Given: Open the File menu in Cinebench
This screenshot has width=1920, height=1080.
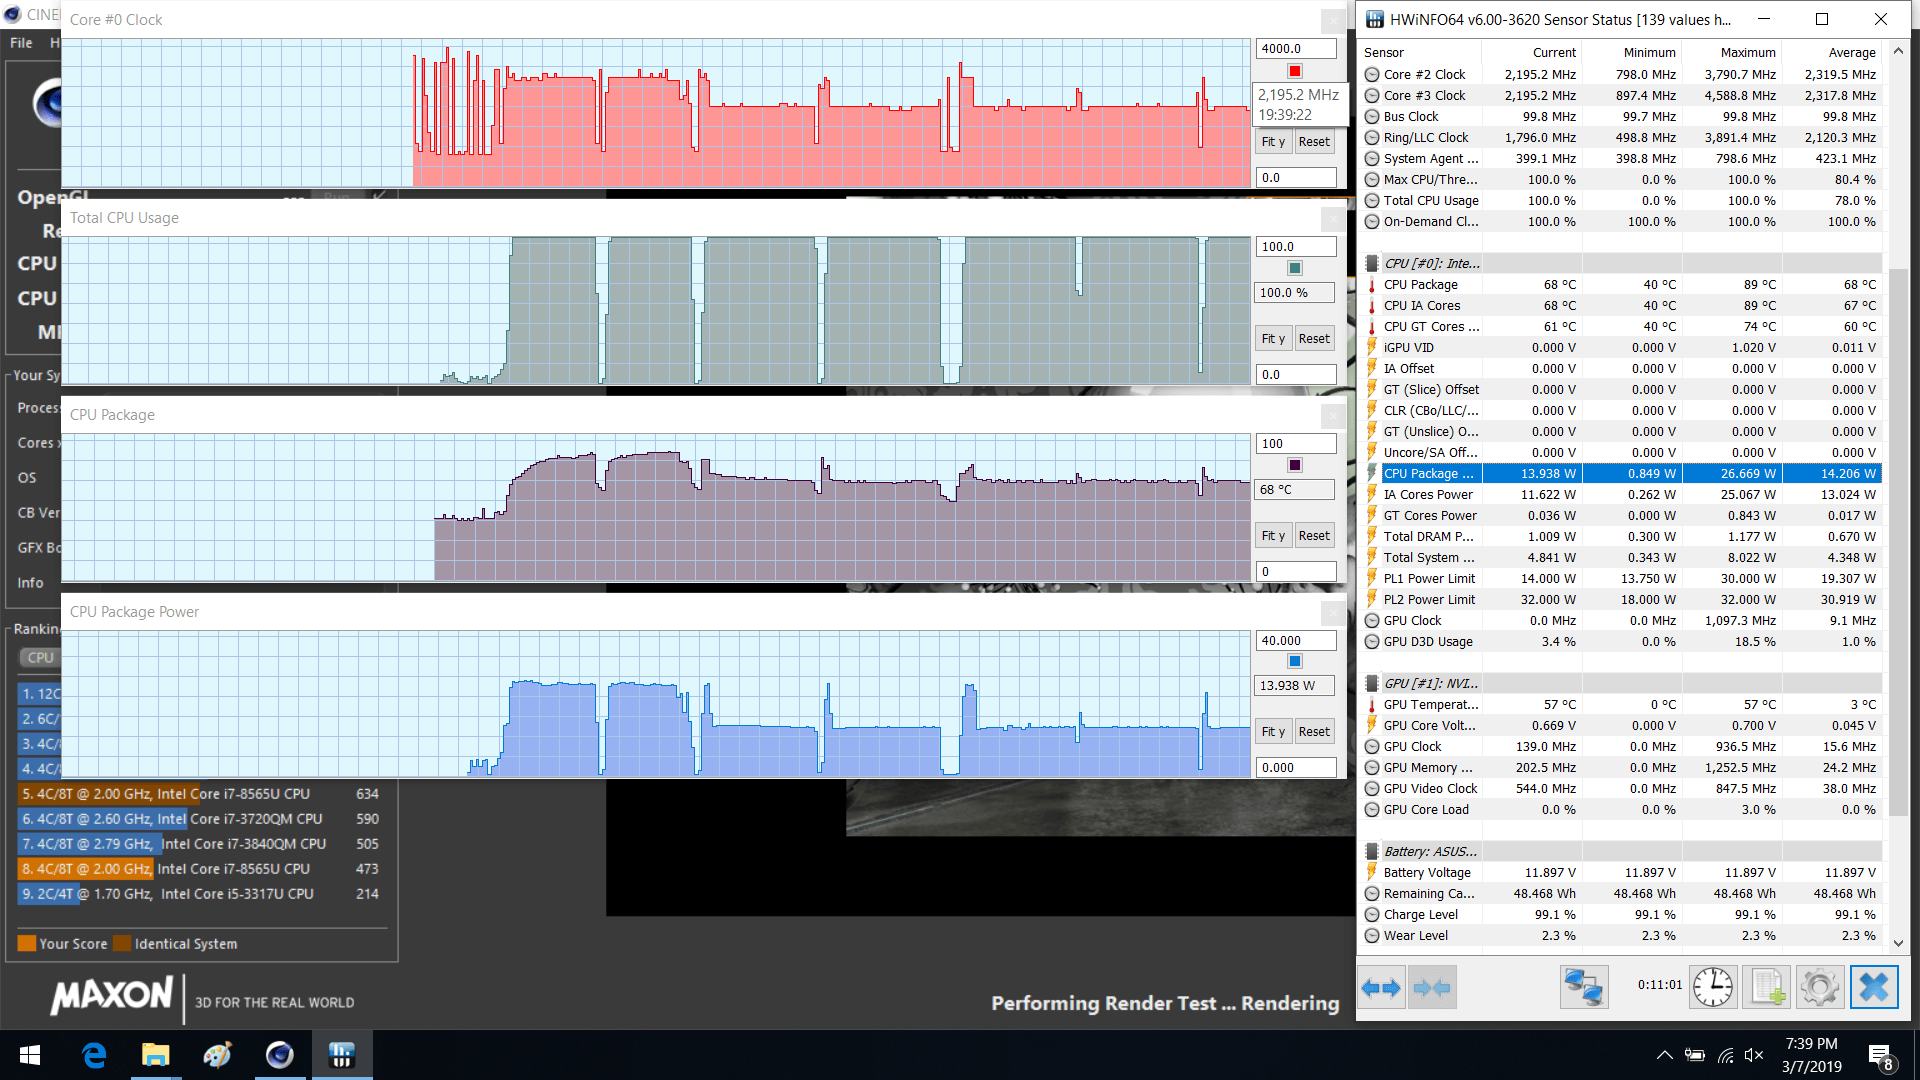Looking at the screenshot, I should [x=21, y=43].
